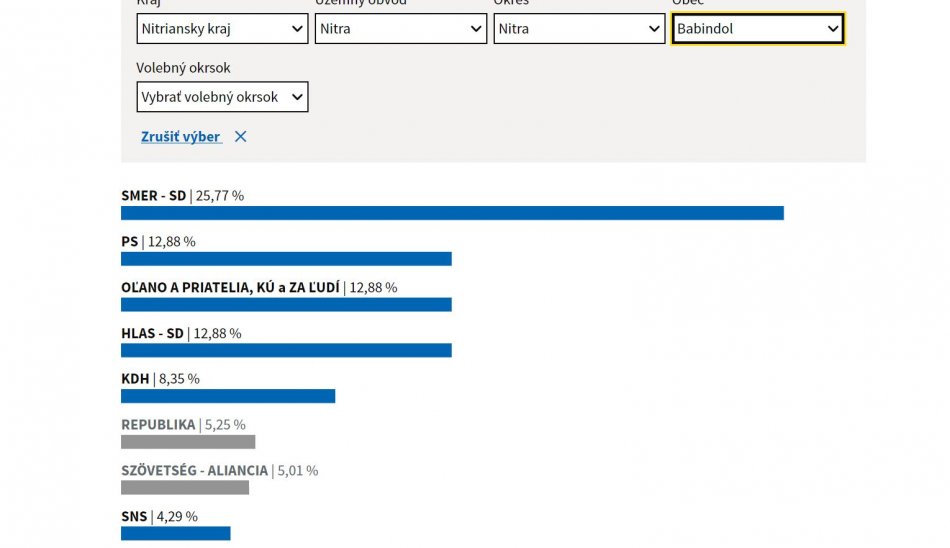Select the KDH blue result bar

pyautogui.click(x=228, y=396)
